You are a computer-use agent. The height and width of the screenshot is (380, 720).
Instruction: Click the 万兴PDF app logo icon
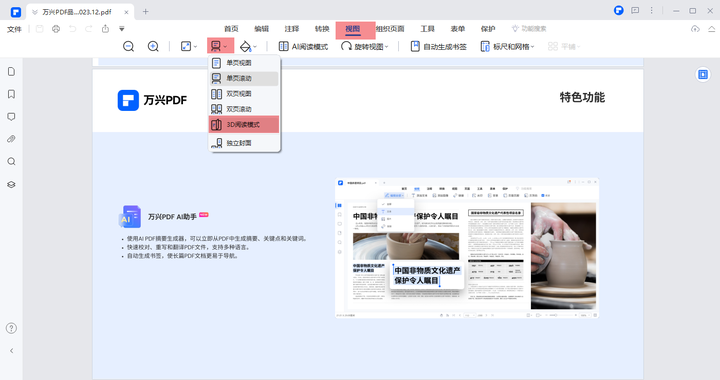tap(16, 12)
